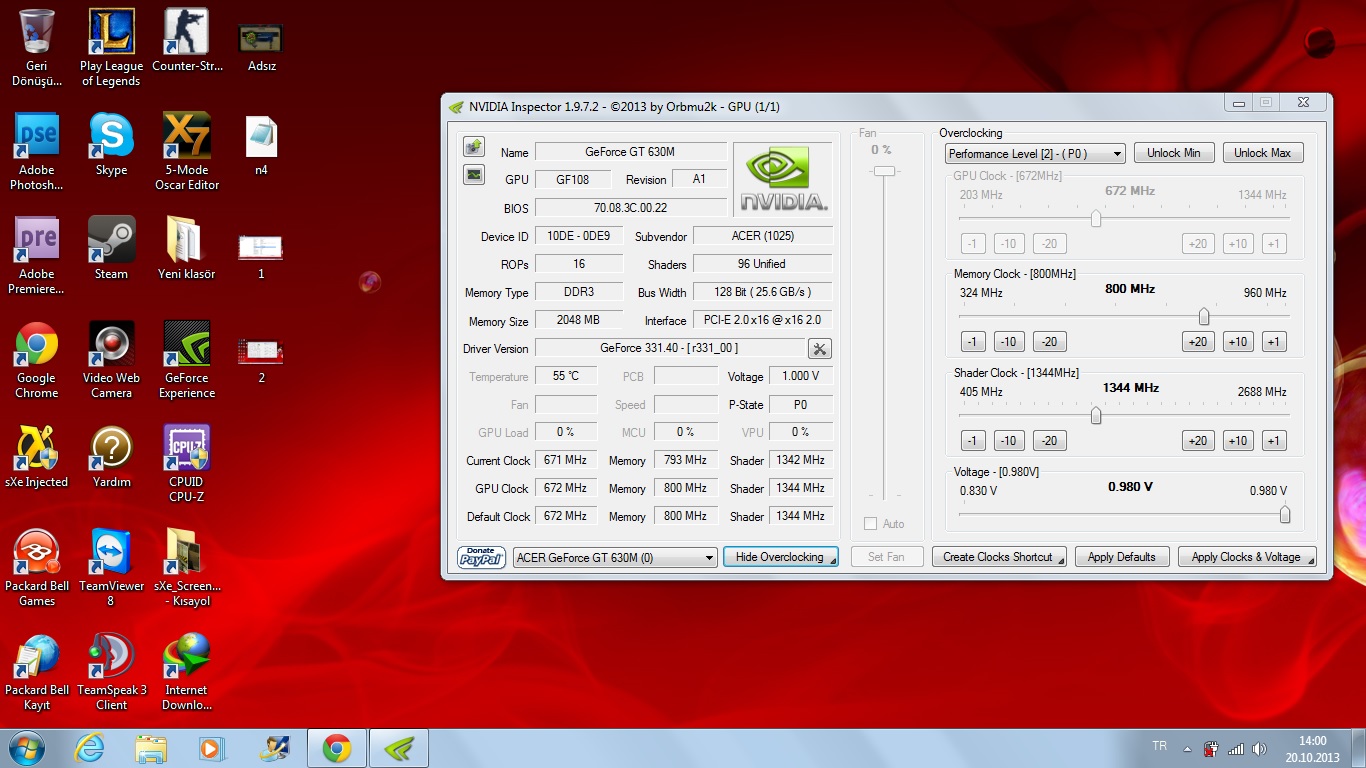Open Packard Bell Games shortcut
Image resolution: width=1366 pixels, height=768 pixels.
pyautogui.click(x=37, y=567)
